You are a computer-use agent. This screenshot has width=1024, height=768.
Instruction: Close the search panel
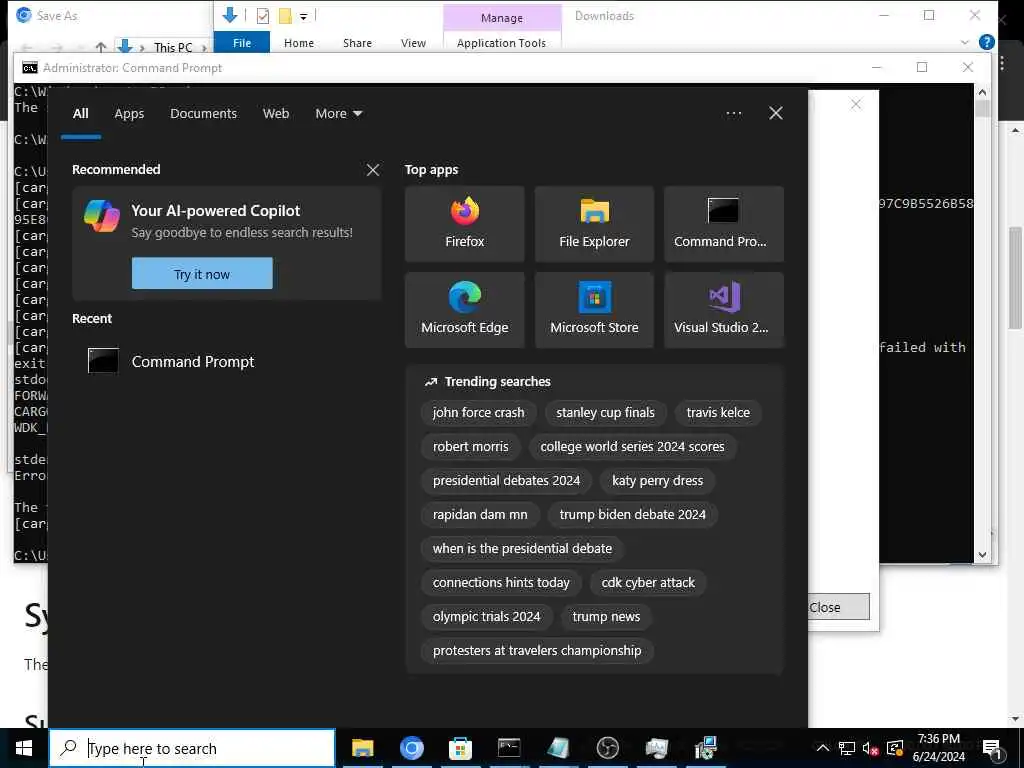point(775,114)
